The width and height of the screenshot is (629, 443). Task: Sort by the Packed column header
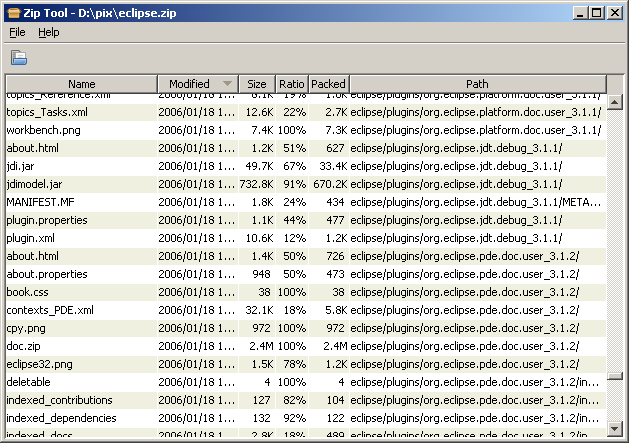point(329,84)
